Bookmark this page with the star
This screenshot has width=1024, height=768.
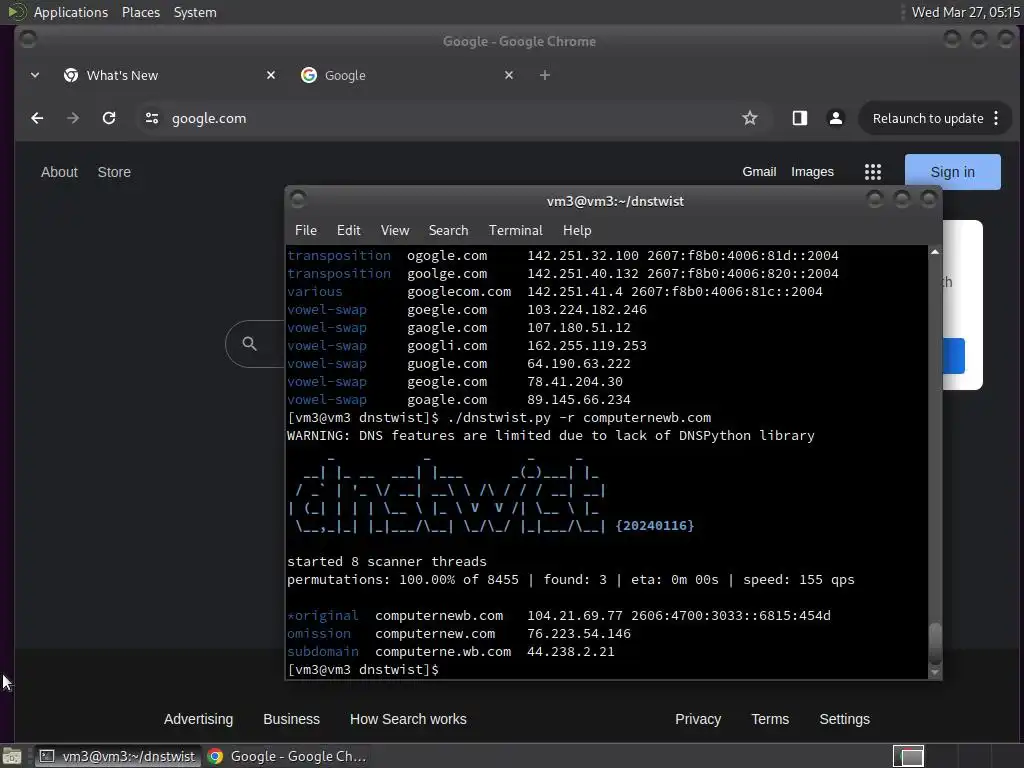point(750,118)
